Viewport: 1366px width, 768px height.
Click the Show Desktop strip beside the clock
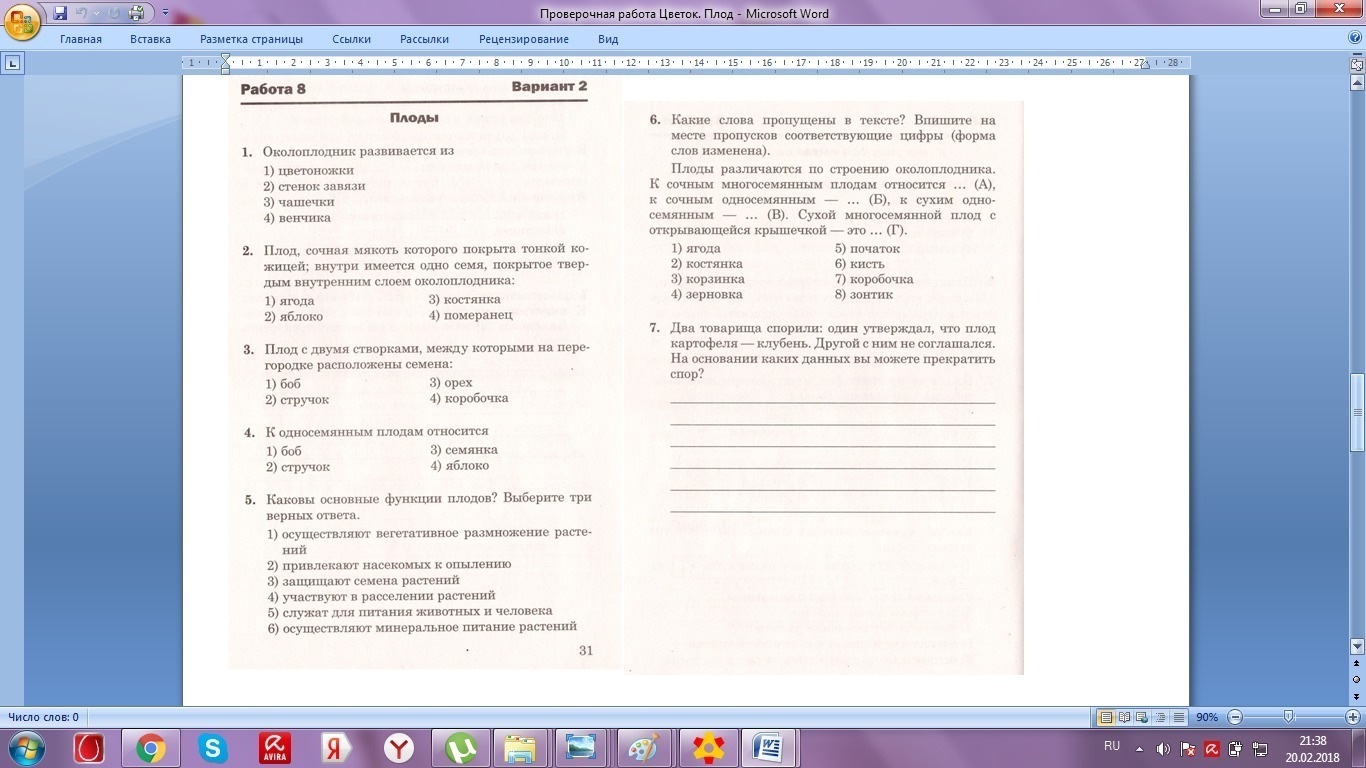pos(1359,748)
